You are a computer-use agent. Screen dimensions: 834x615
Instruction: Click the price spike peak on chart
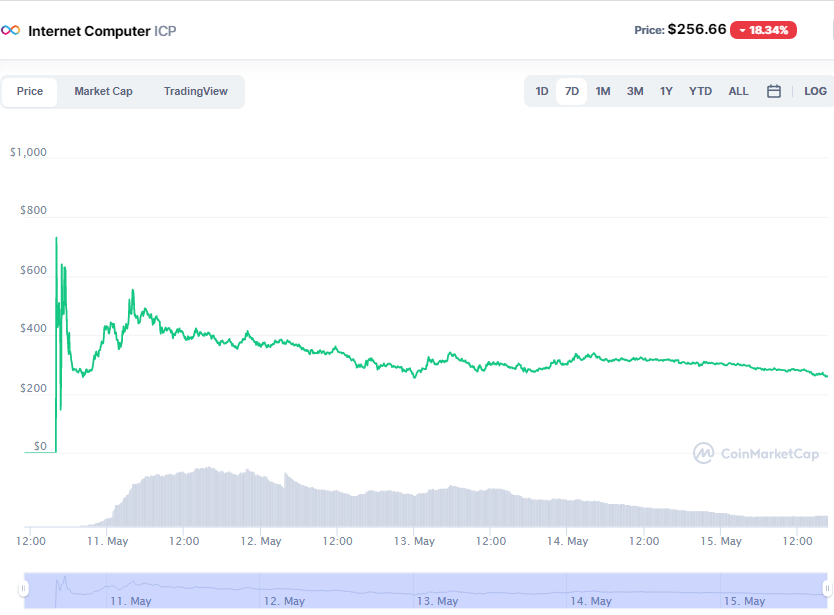(x=56, y=238)
